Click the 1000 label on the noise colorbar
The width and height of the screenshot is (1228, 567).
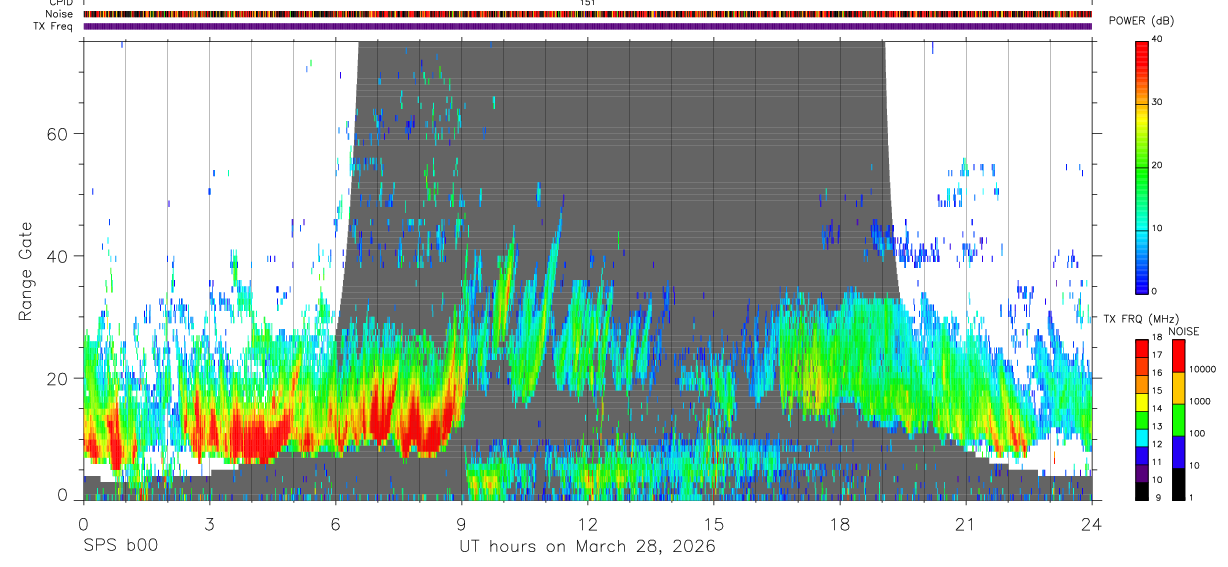pyautogui.click(x=1200, y=401)
